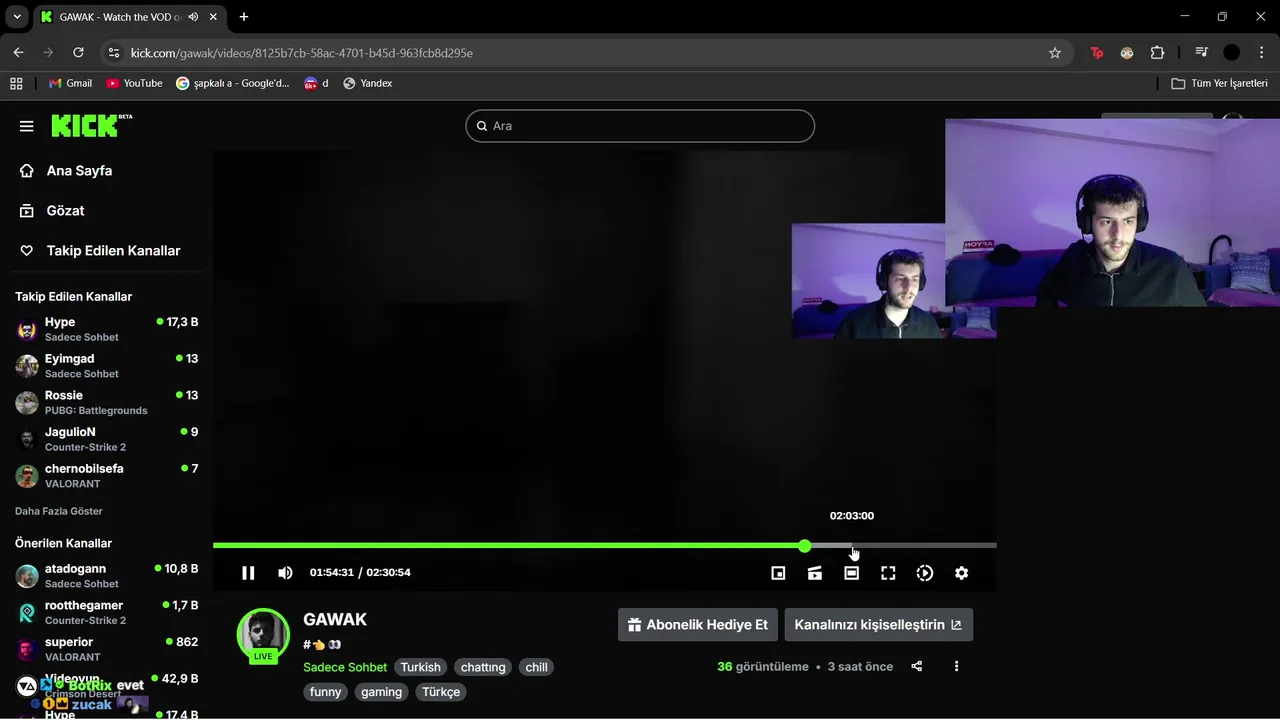This screenshot has width=1280, height=720.
Task: View site information icon in the address bar
Action: (114, 53)
